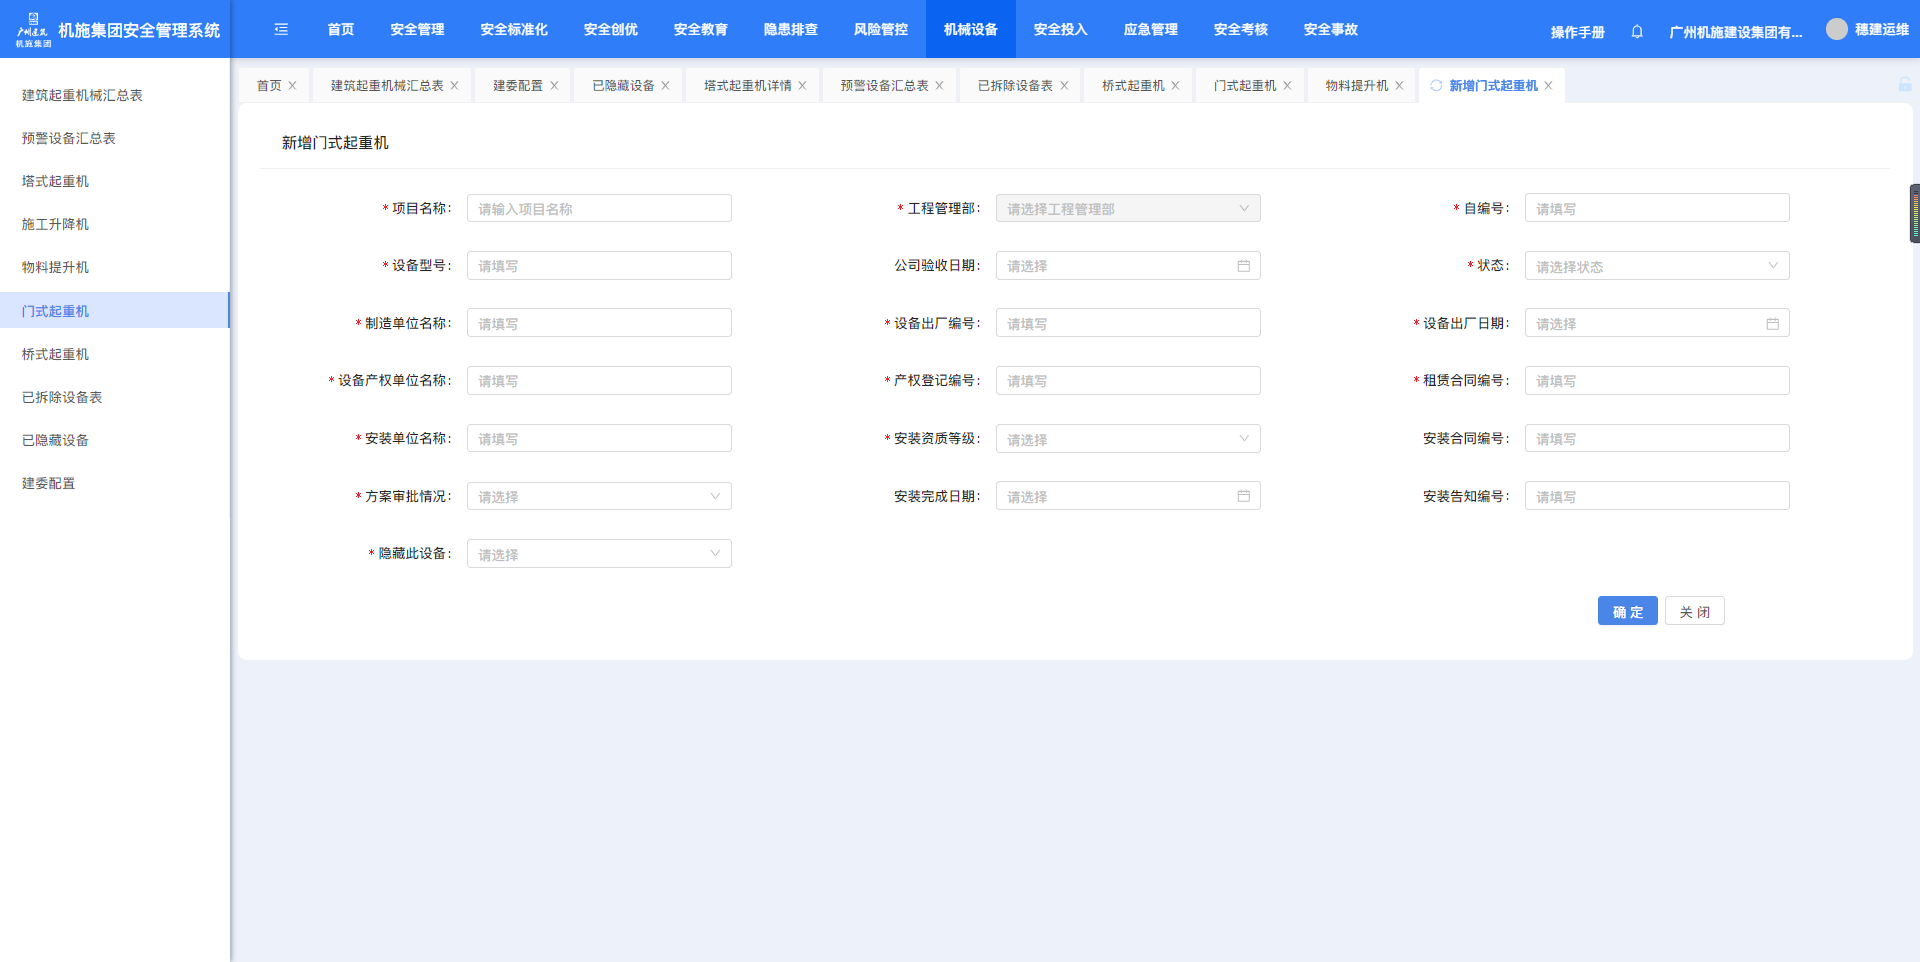Image resolution: width=1920 pixels, height=962 pixels.
Task: Open the 桥式起重机 tab
Action: pos(1132,86)
